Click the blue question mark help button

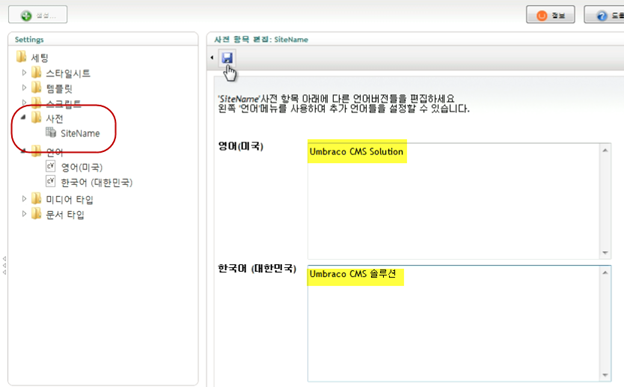point(604,15)
